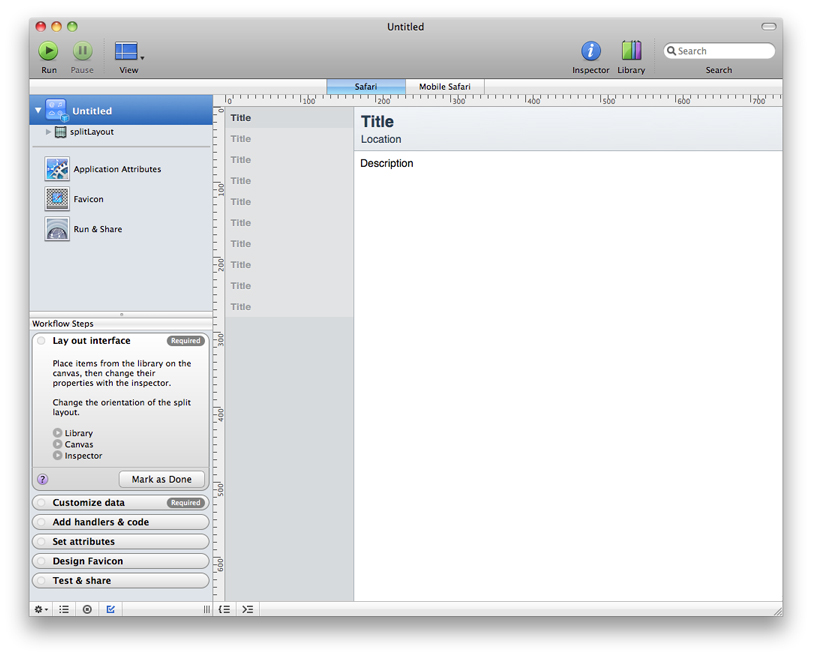Expand the splitLayout tree item
This screenshot has height=657, width=813.
click(x=48, y=132)
